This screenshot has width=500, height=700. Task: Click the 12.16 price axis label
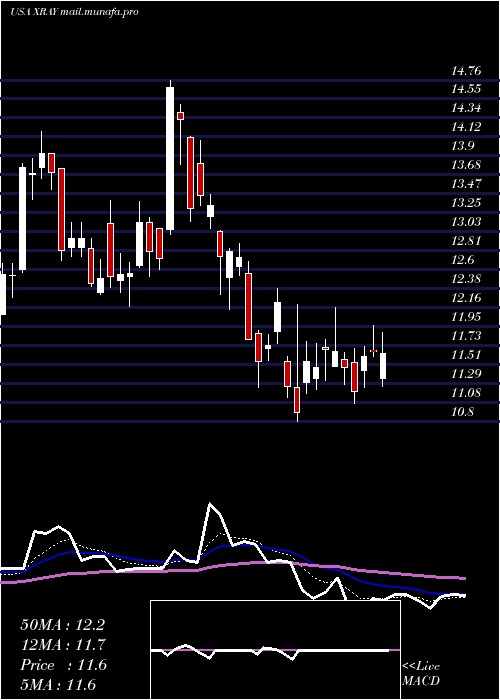466,298
